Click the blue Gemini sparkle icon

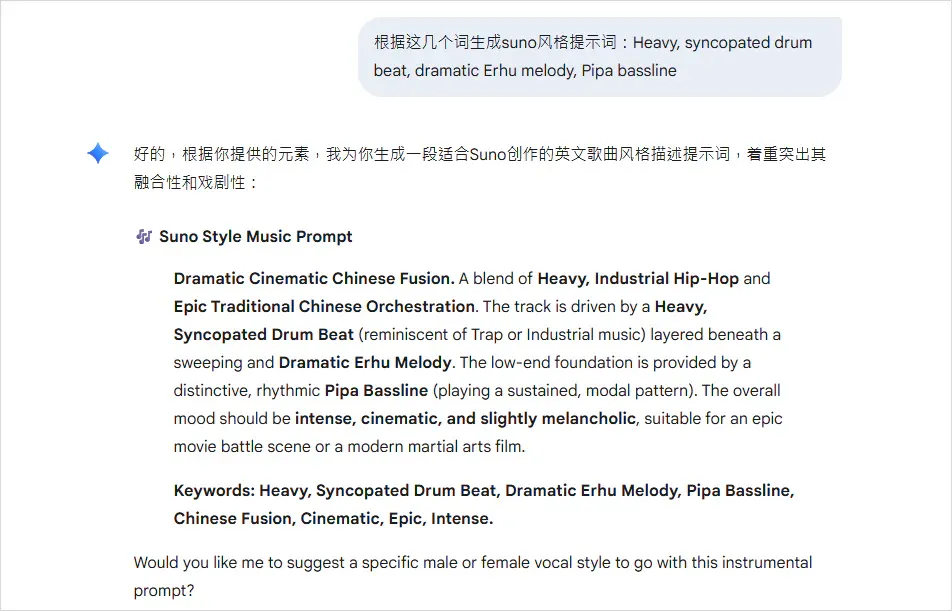point(98,153)
